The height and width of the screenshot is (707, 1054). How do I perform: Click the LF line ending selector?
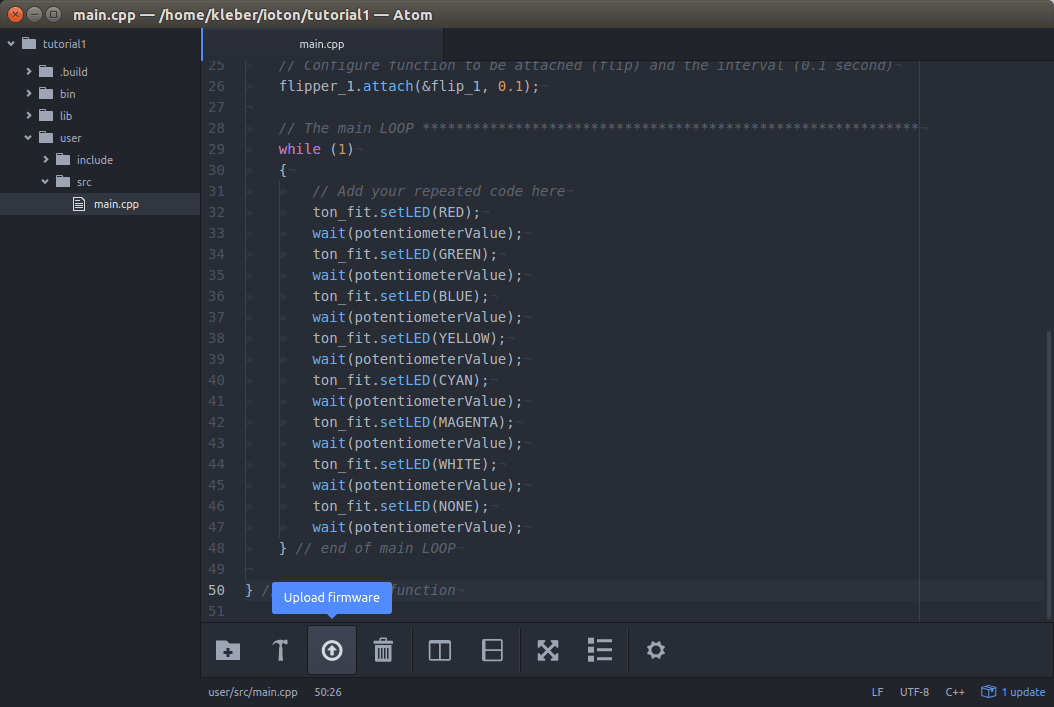coord(877,692)
